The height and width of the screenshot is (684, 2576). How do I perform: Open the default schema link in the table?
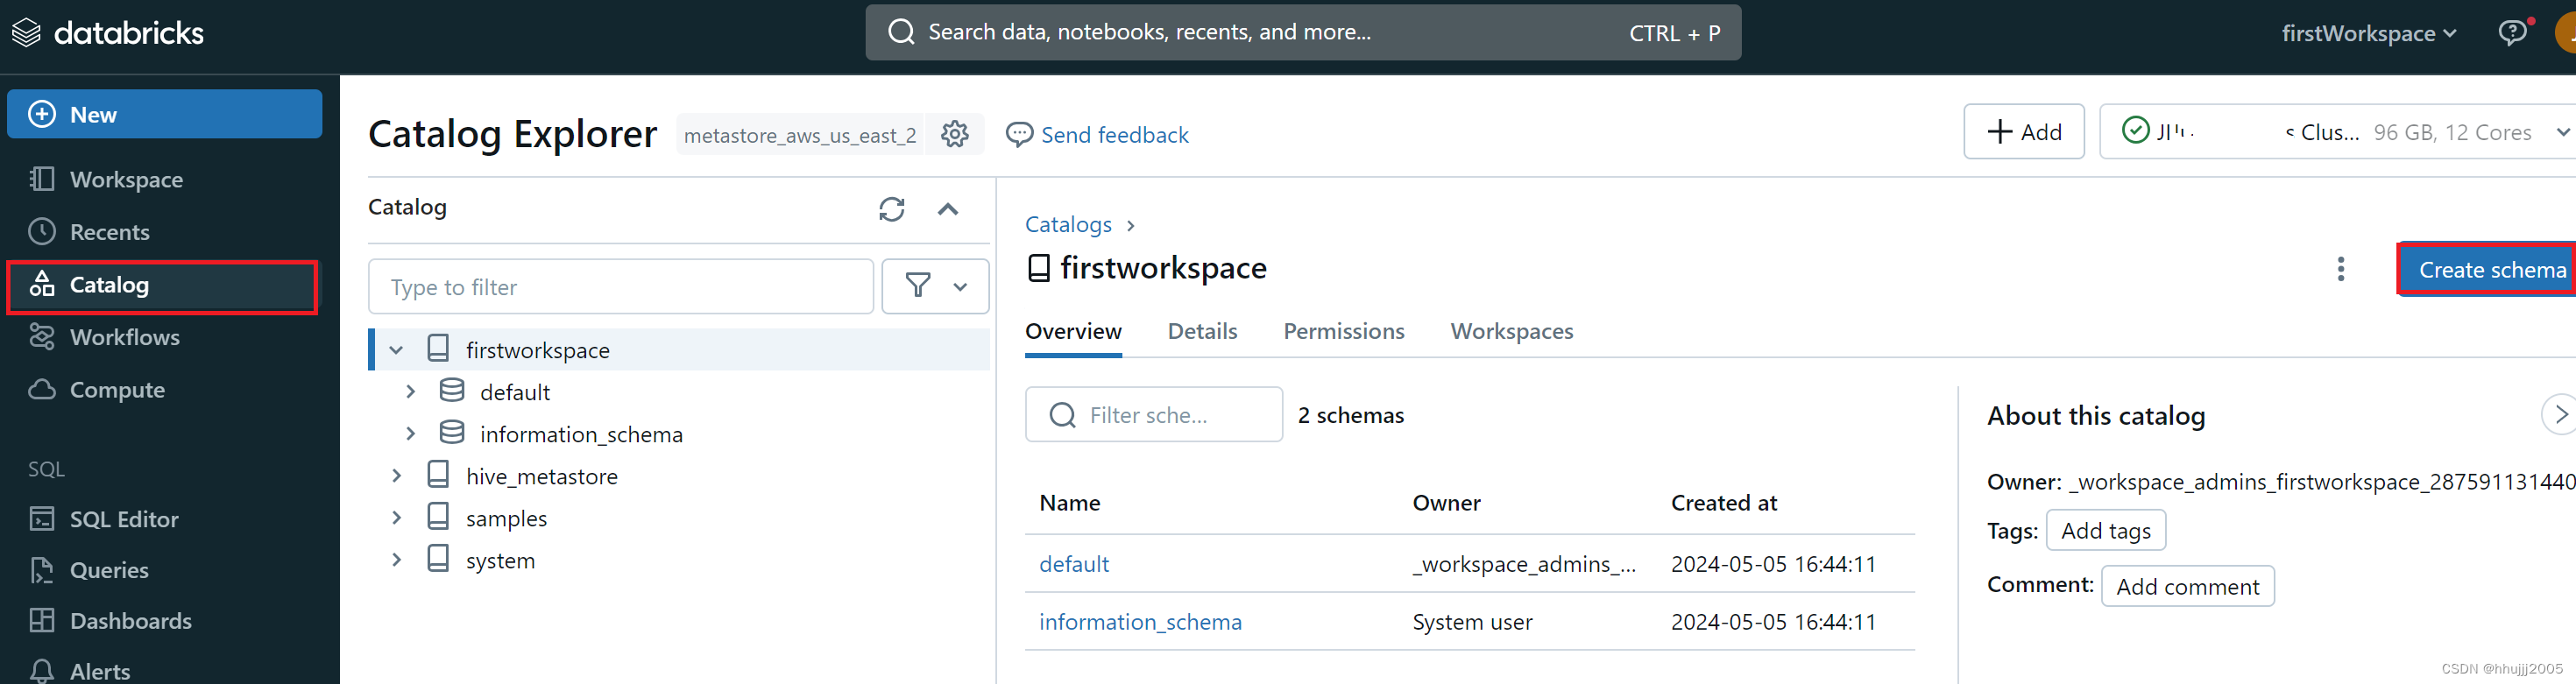pyautogui.click(x=1074, y=564)
